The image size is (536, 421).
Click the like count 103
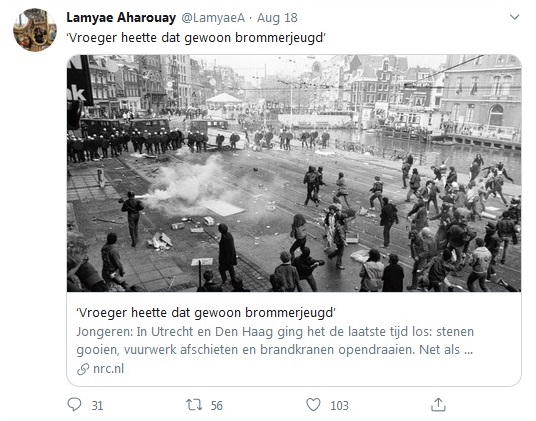(339, 406)
